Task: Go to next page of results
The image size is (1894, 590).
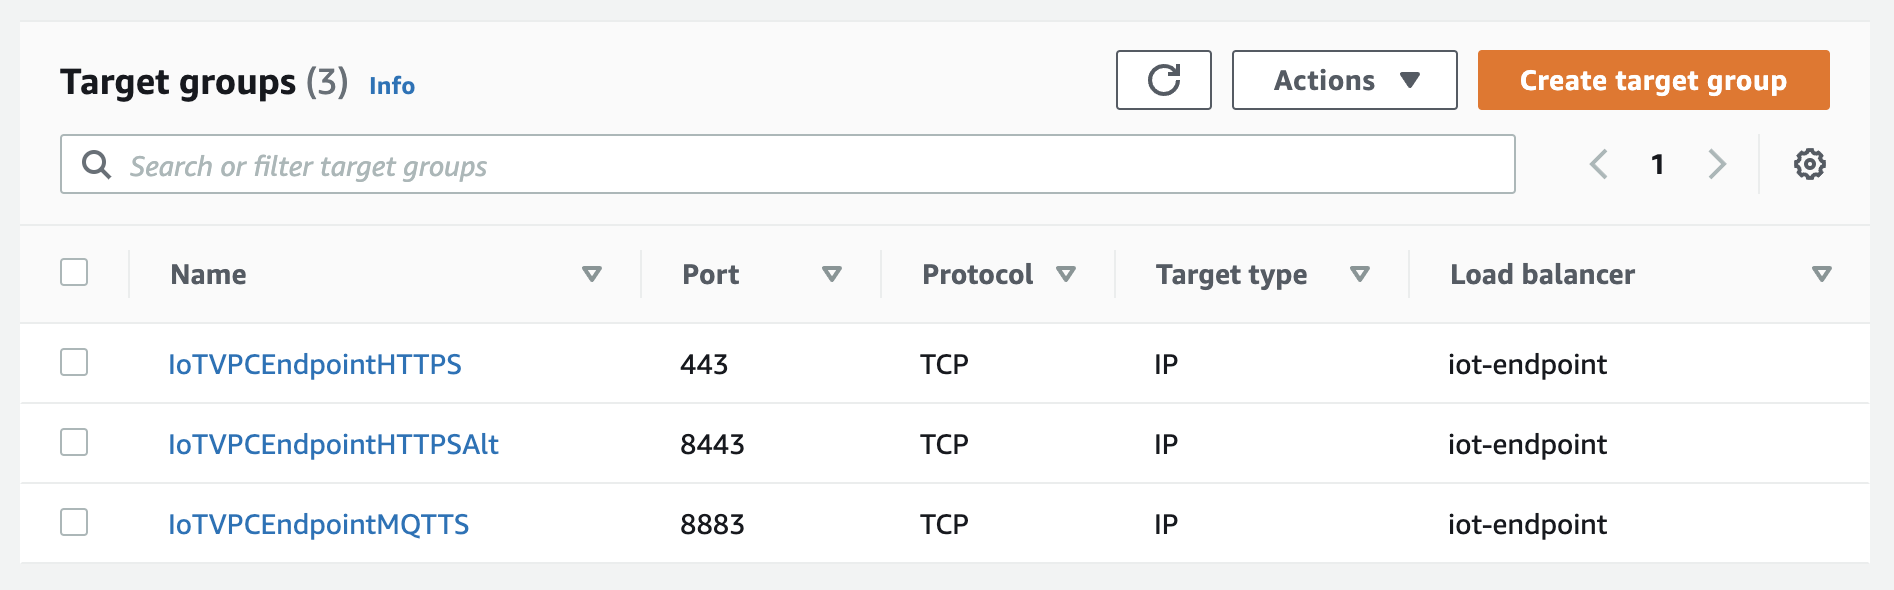Action: pos(1717,164)
